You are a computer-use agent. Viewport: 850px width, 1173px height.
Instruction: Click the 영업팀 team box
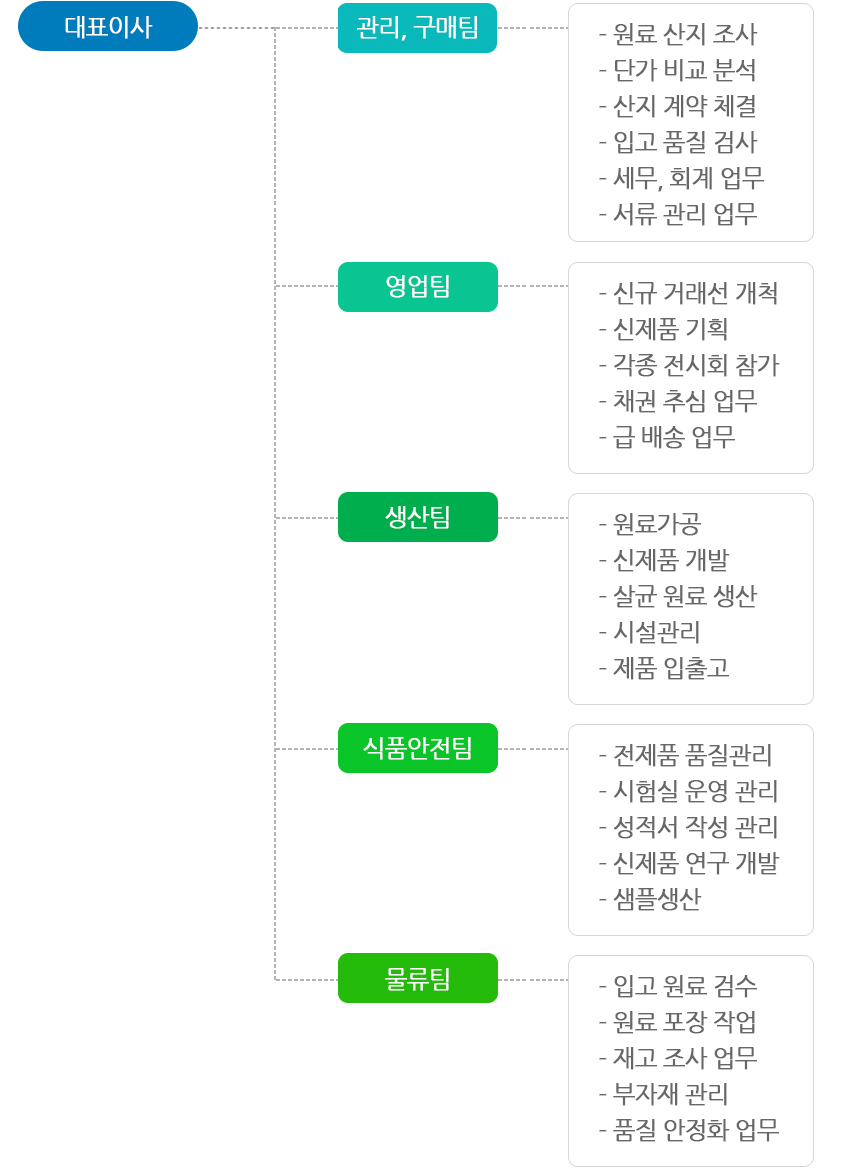click(417, 287)
